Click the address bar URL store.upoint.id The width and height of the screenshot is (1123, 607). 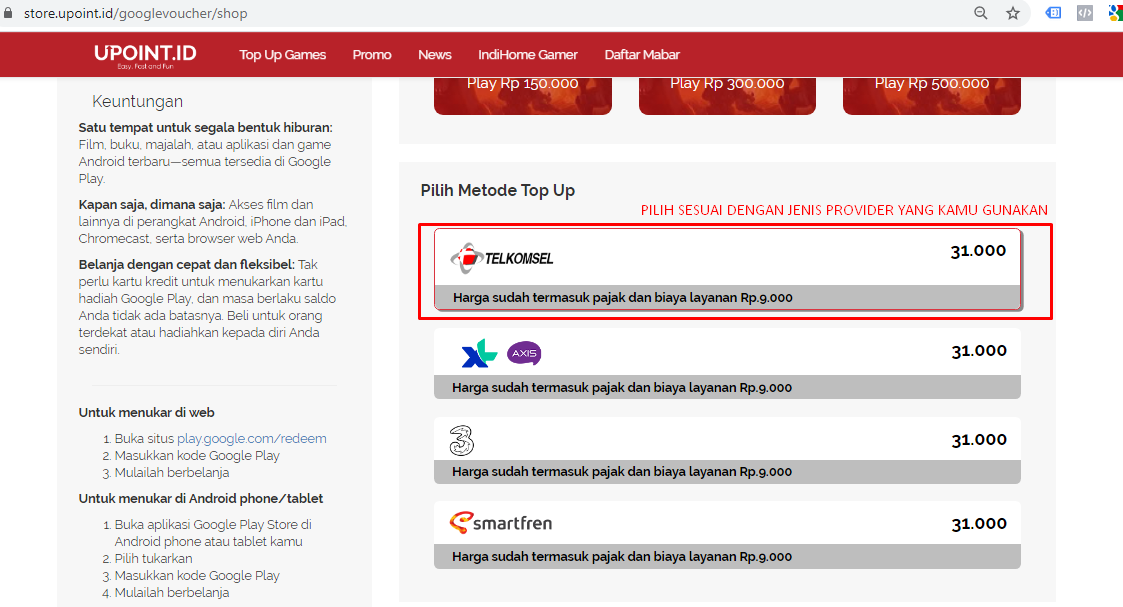pyautogui.click(x=135, y=13)
